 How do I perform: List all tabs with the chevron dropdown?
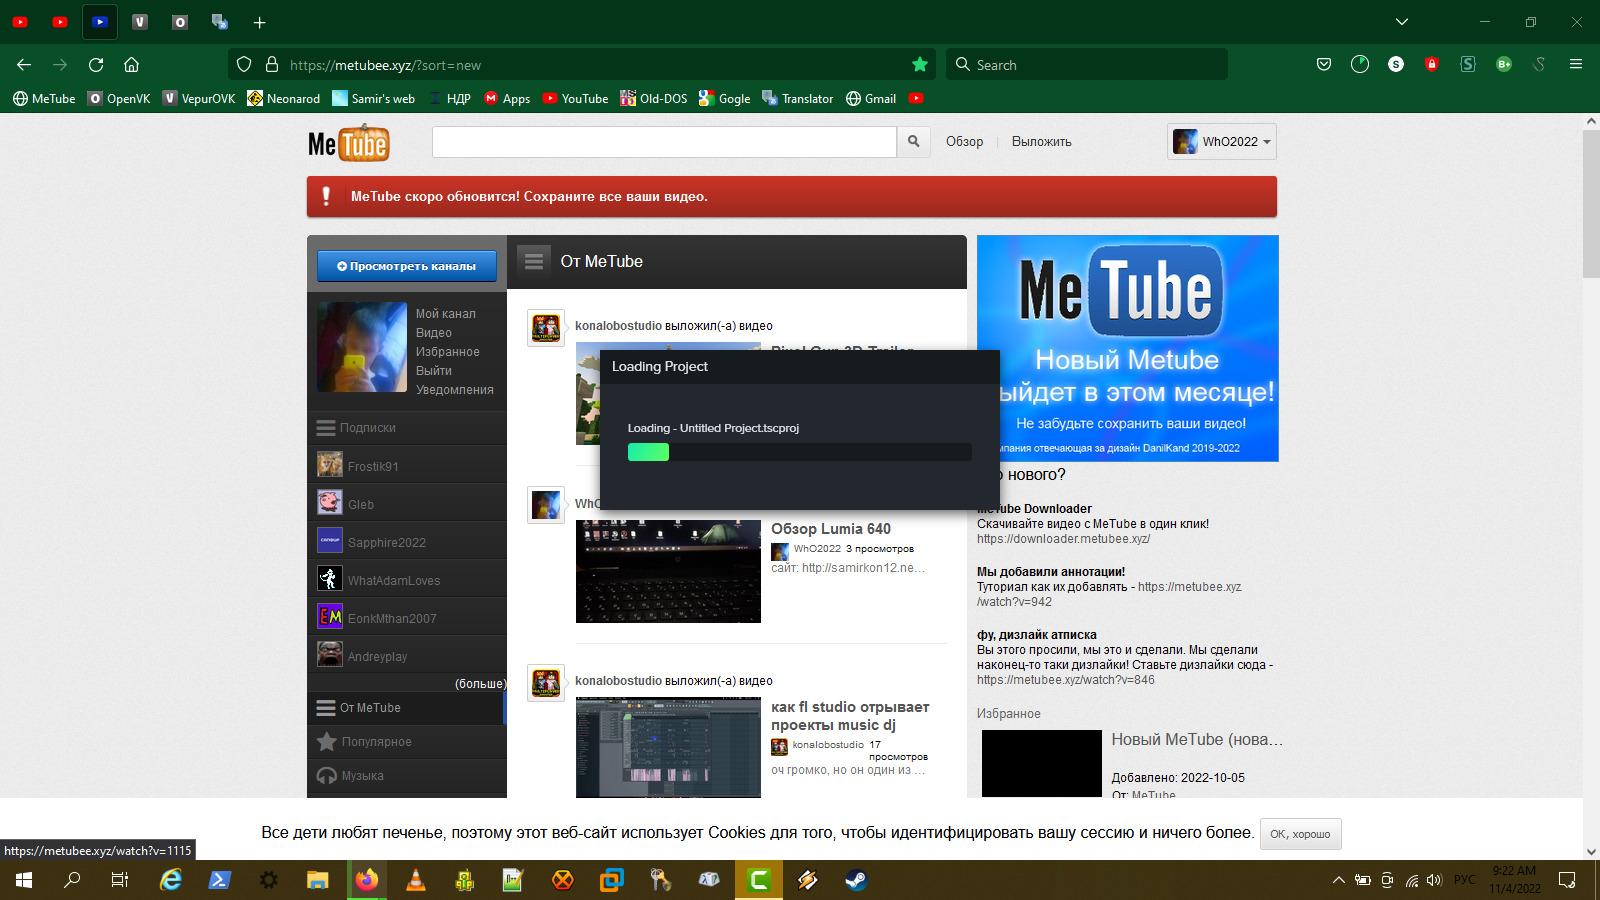tap(1402, 22)
